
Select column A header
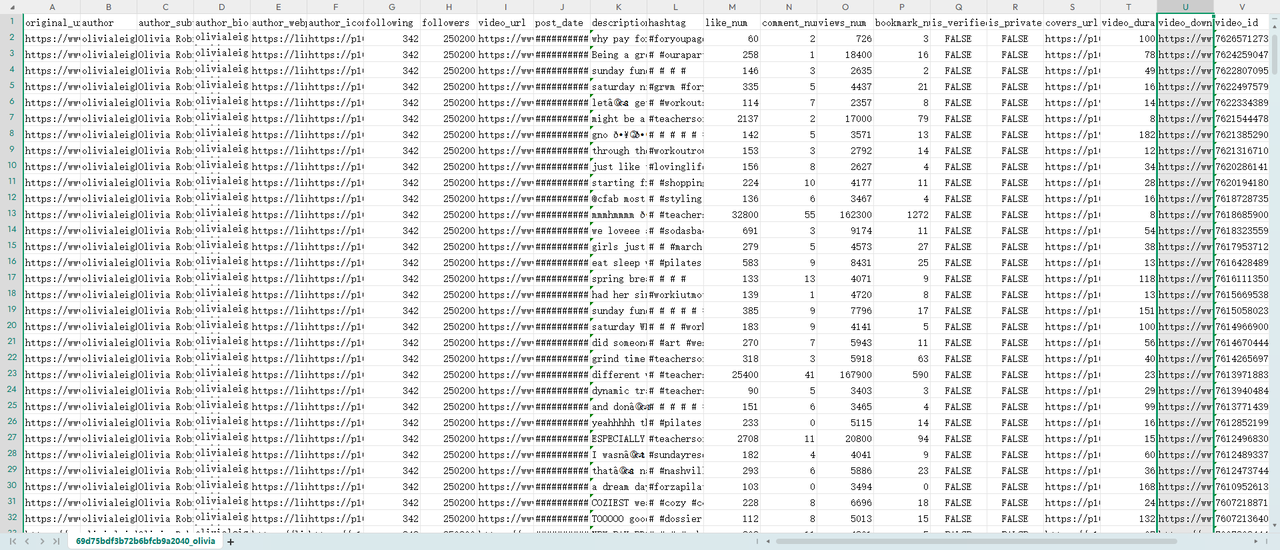(x=51, y=7)
